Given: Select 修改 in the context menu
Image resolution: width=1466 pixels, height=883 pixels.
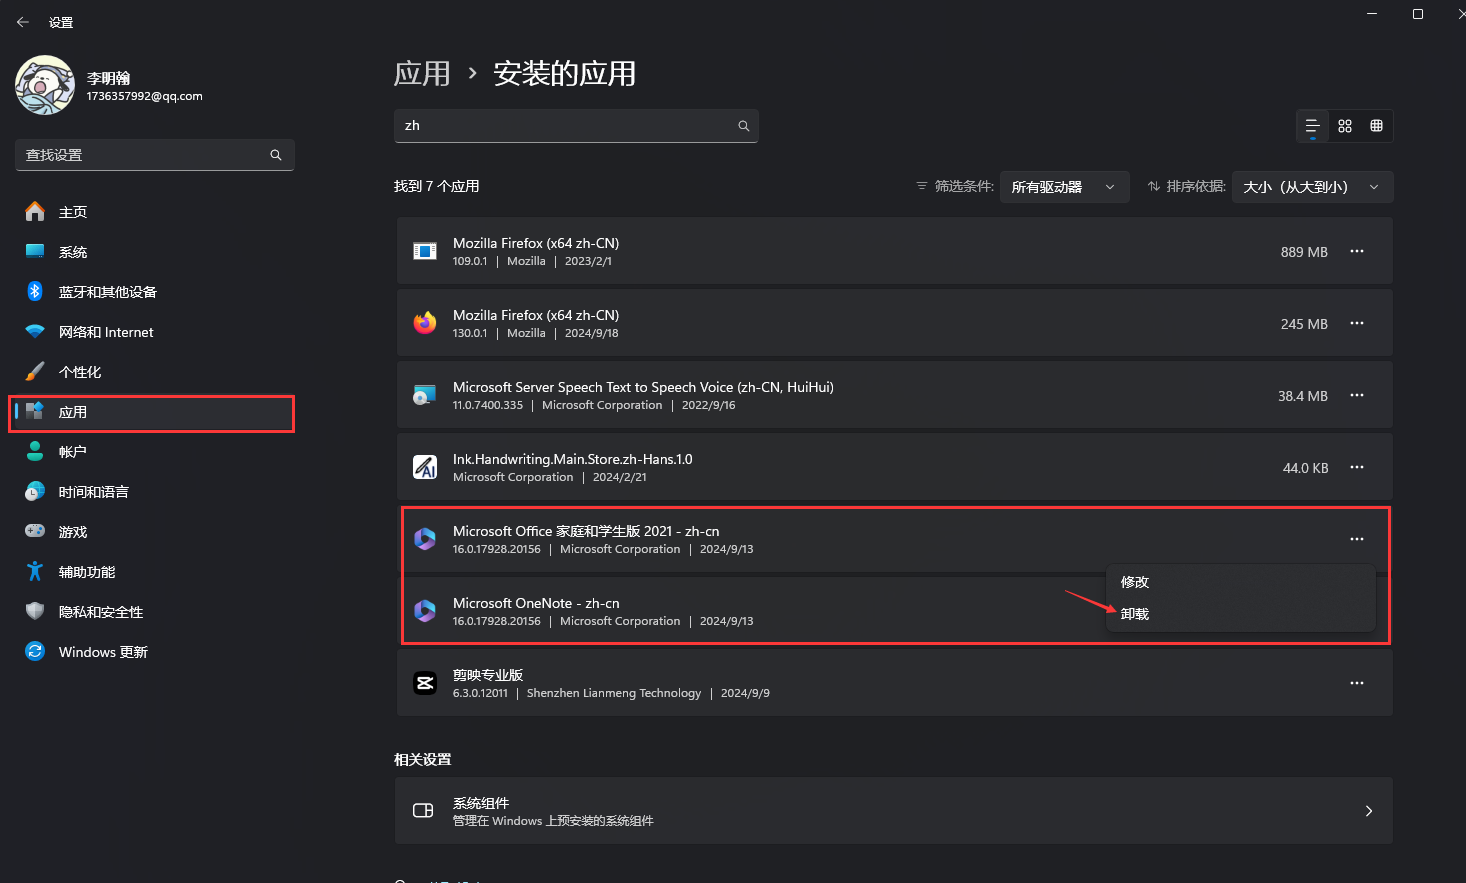Looking at the screenshot, I should pyautogui.click(x=1135, y=582).
